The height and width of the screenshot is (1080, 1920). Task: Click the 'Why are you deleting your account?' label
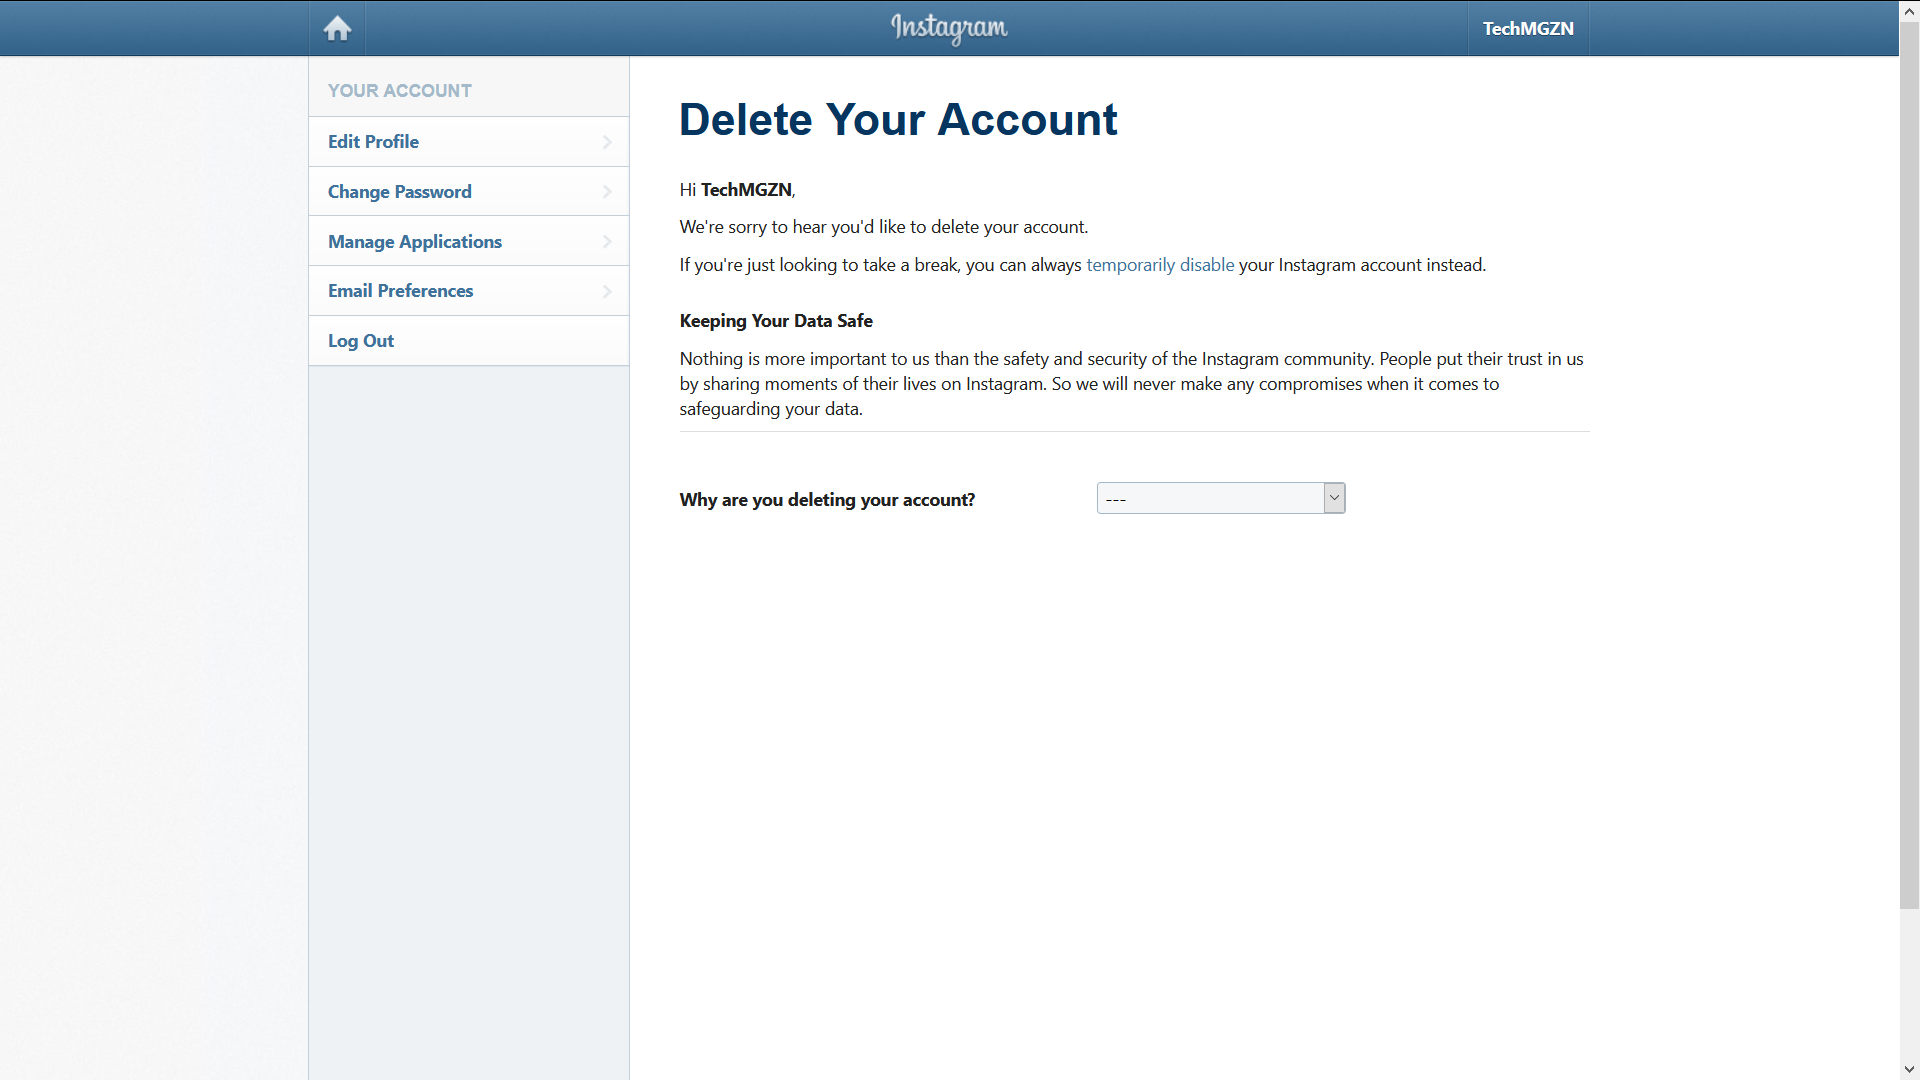pos(827,500)
